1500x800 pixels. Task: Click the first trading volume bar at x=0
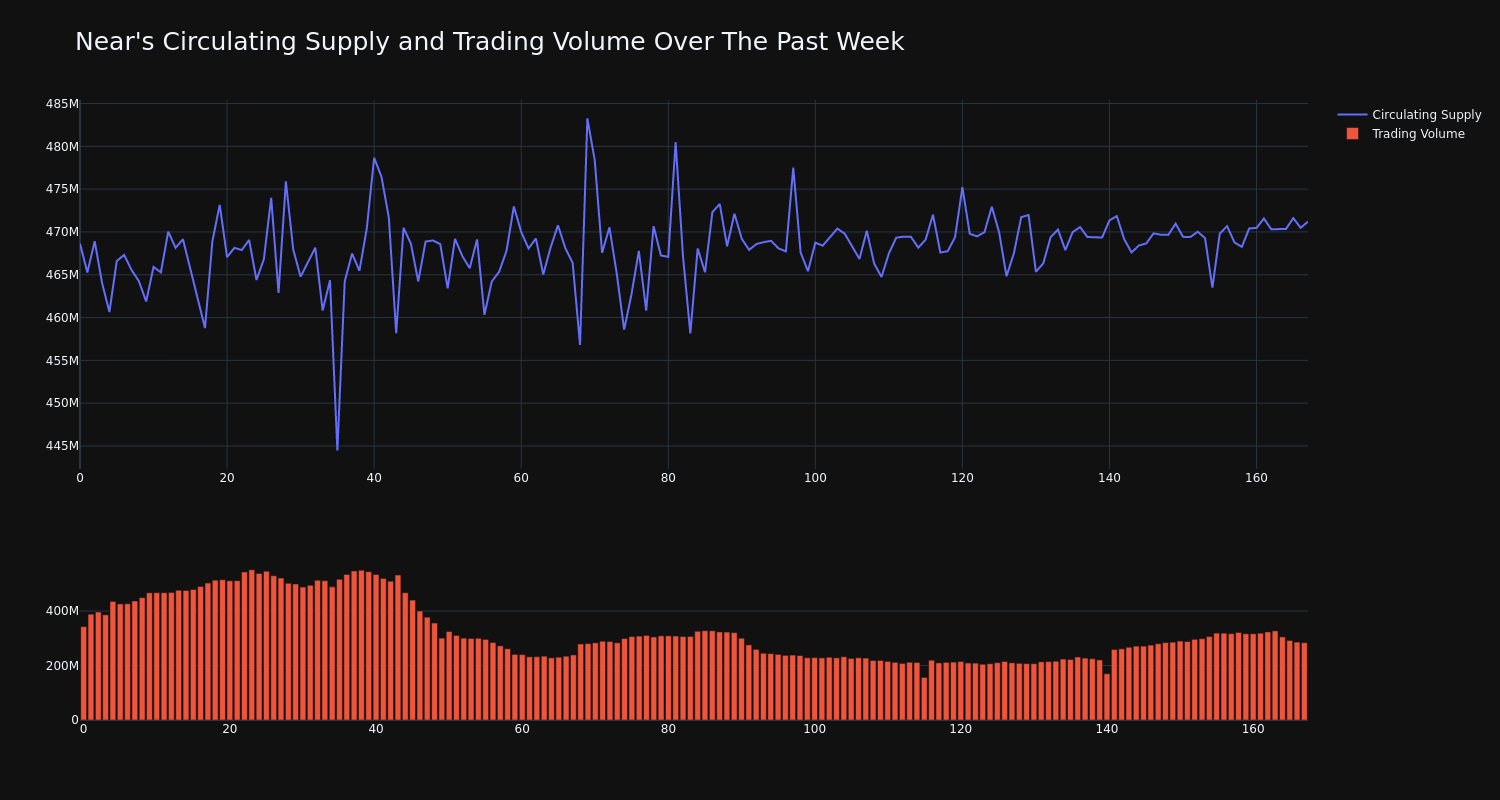point(83,673)
